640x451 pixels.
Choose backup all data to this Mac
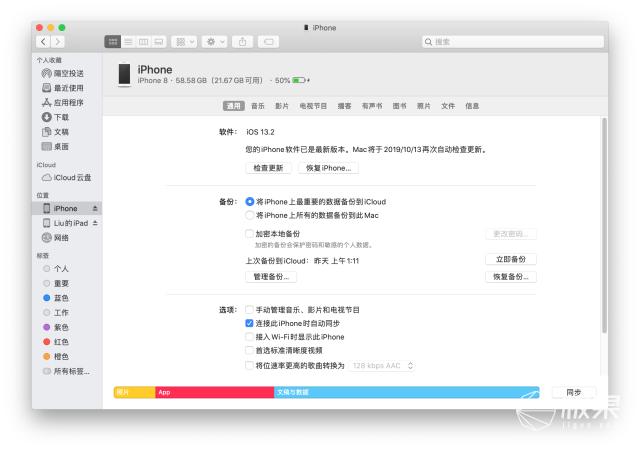(249, 216)
